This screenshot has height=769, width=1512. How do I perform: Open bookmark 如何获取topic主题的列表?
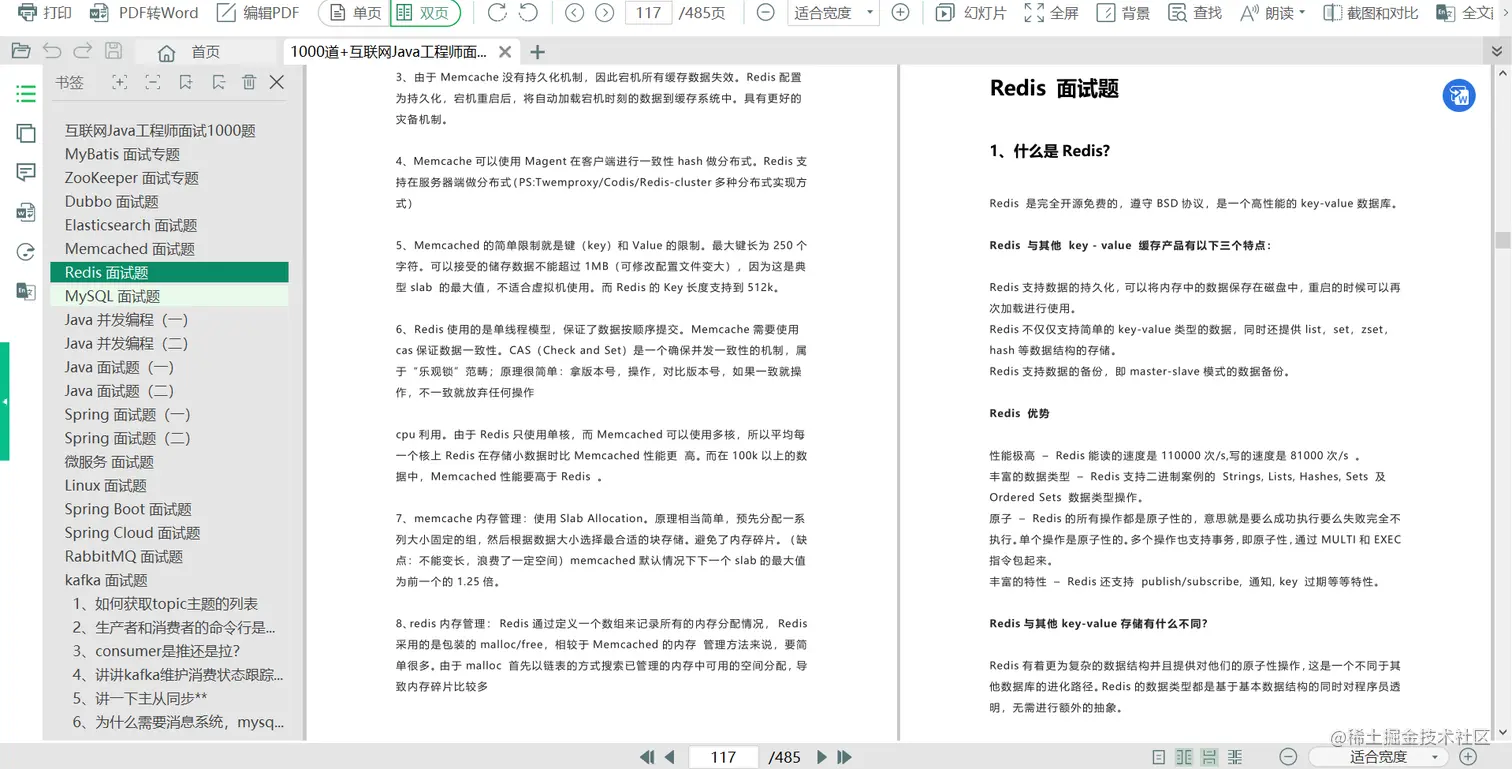click(165, 604)
